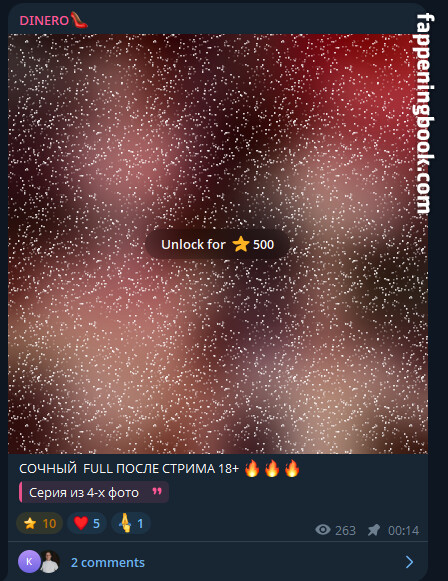This screenshot has height=581, width=448.
Task: Click the fire emojis in the caption
Action: coord(272,468)
